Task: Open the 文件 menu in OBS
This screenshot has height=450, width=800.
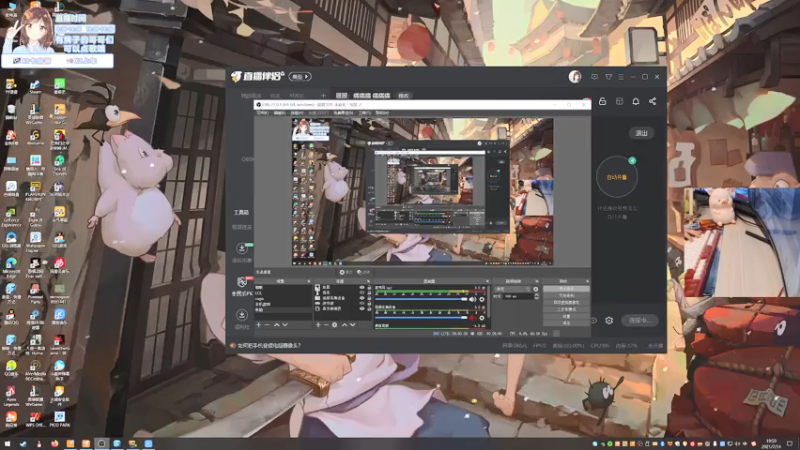Action: click(x=262, y=113)
